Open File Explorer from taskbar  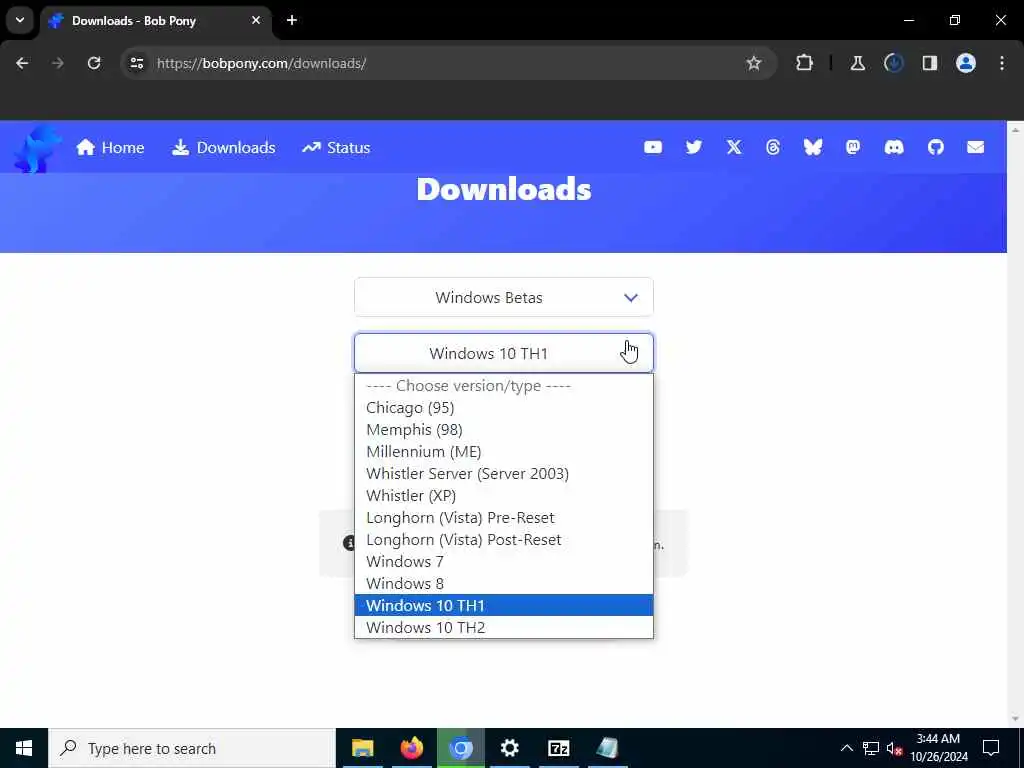(x=362, y=748)
